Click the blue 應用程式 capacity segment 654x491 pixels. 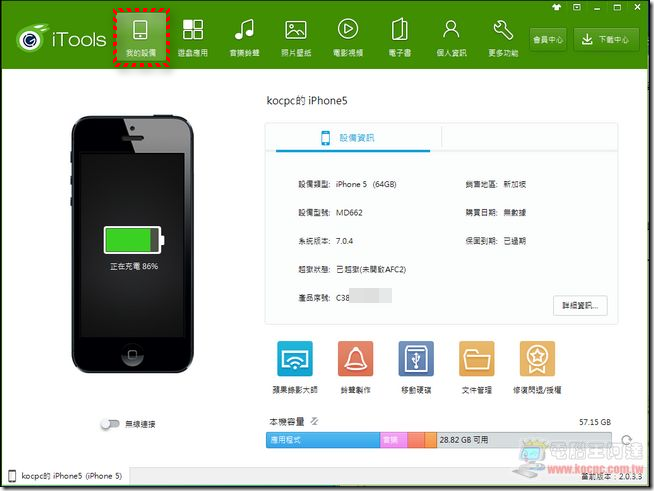pyautogui.click(x=323, y=440)
